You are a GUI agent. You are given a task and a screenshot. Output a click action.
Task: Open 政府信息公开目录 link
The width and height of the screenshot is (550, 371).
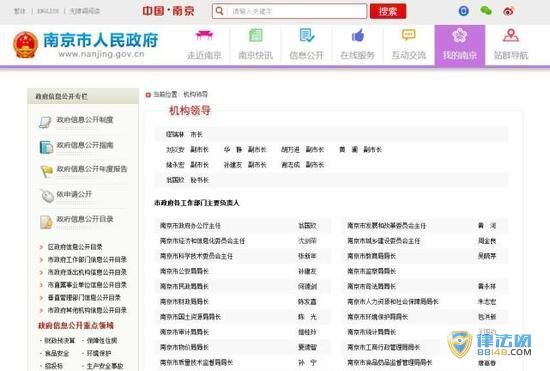(85, 219)
